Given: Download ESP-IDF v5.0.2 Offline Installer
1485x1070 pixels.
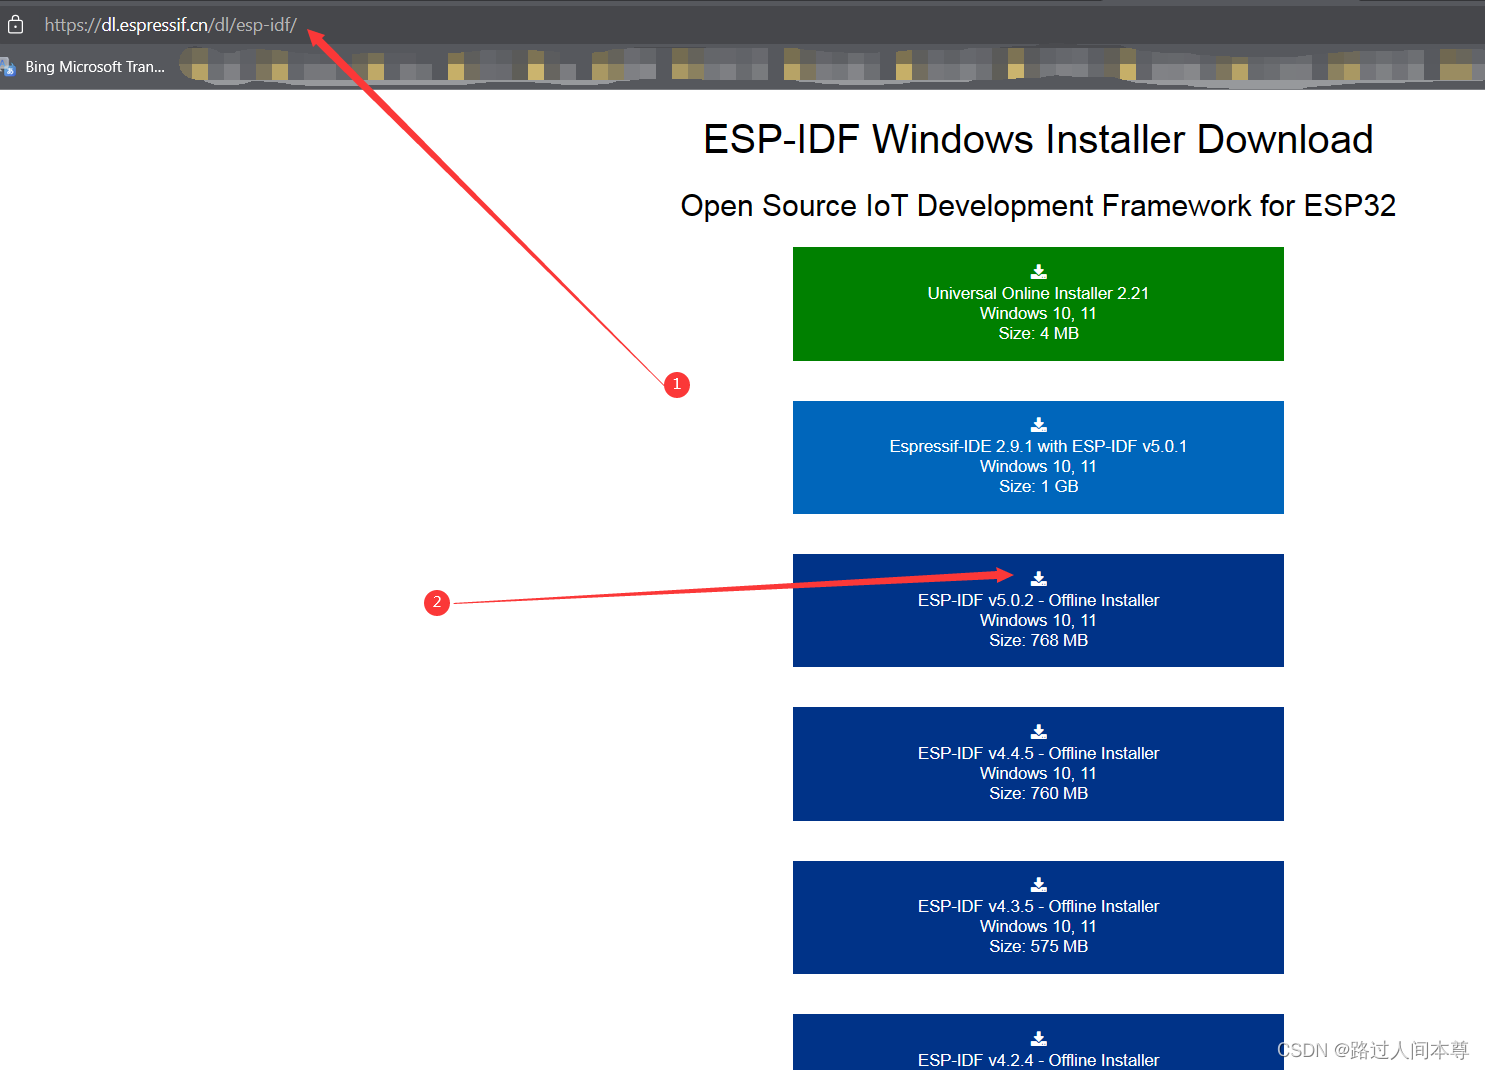Looking at the screenshot, I should coord(1038,610).
